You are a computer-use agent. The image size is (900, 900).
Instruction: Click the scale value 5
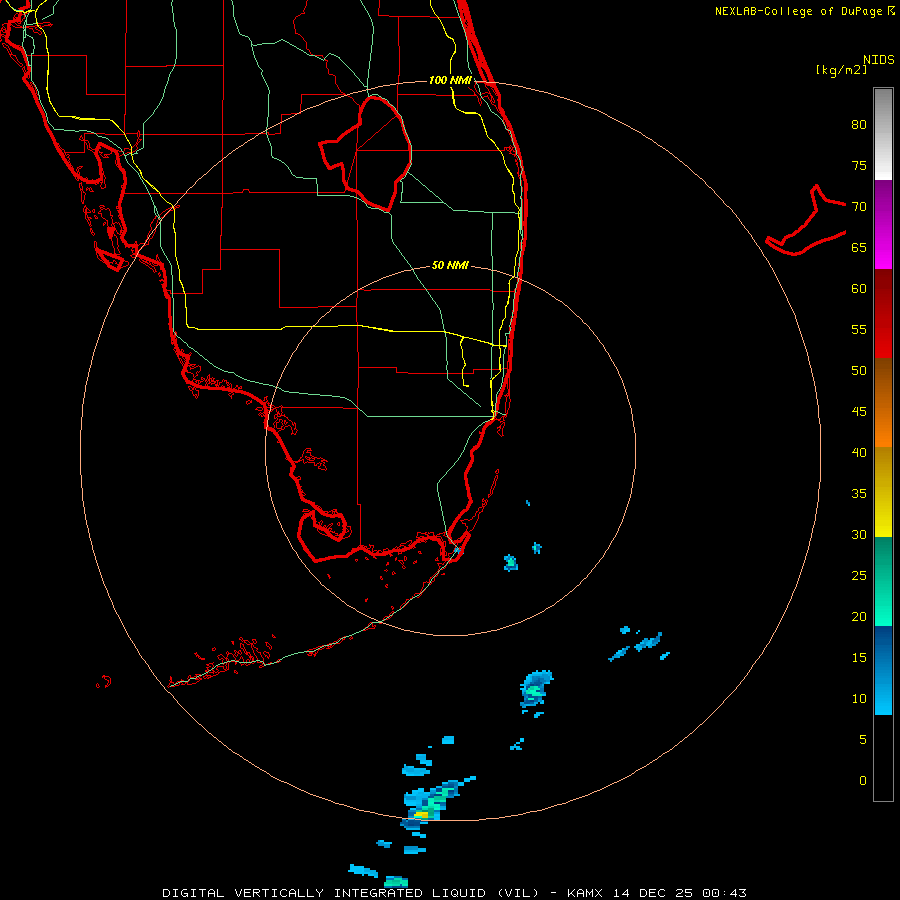pyautogui.click(x=863, y=740)
